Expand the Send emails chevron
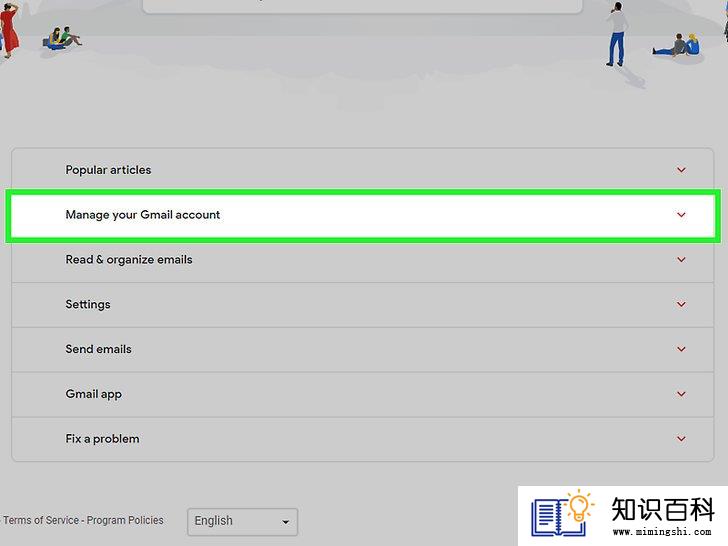The height and width of the screenshot is (546, 728). click(681, 349)
